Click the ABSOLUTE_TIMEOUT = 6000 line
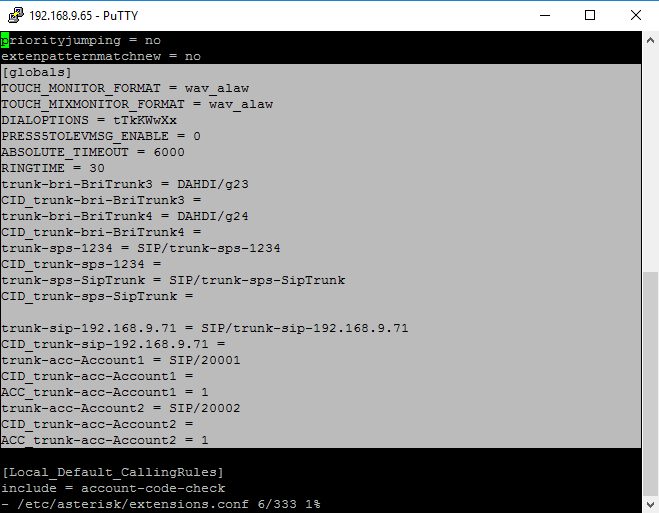Screen dimensions: 659x513 (93, 152)
